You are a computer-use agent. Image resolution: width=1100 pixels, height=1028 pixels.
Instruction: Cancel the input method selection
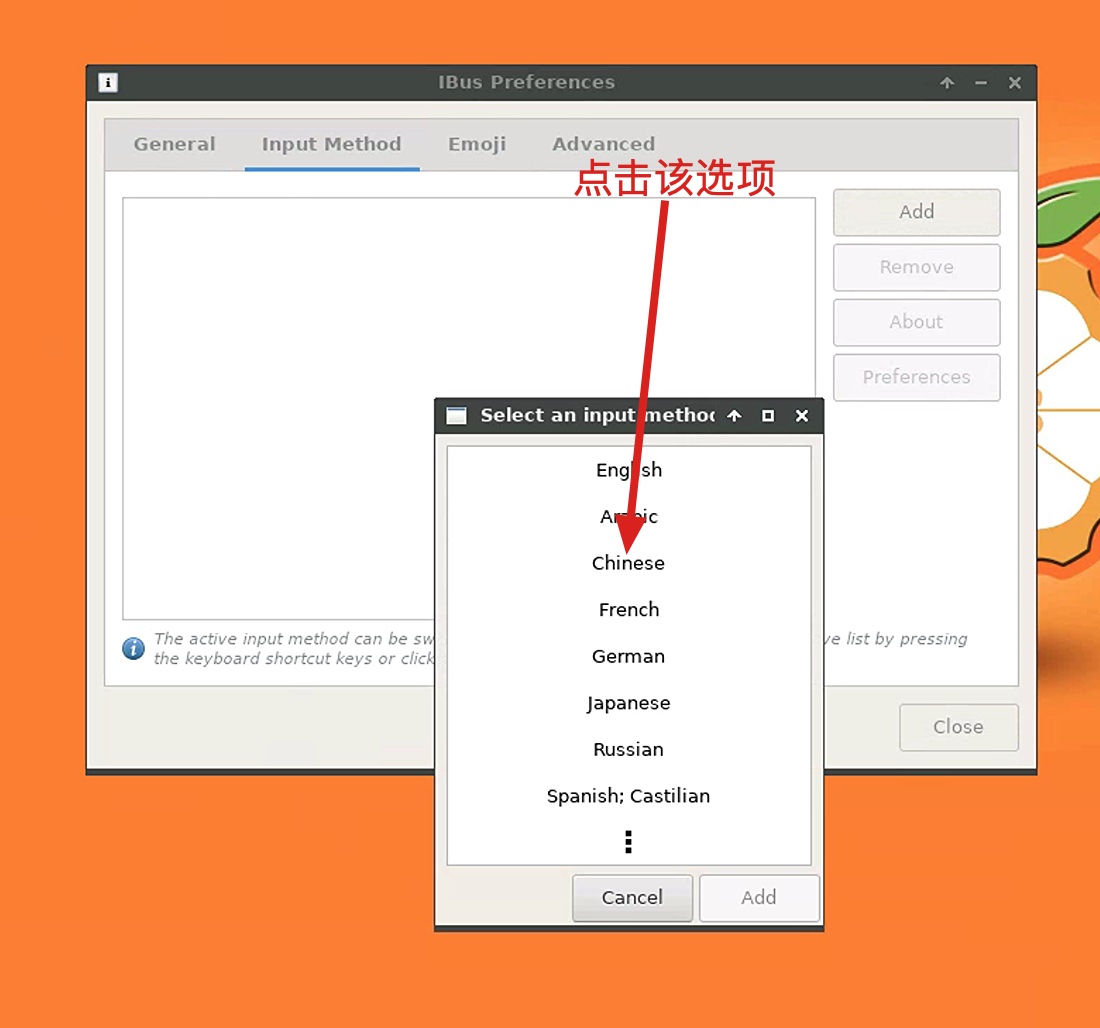click(632, 897)
